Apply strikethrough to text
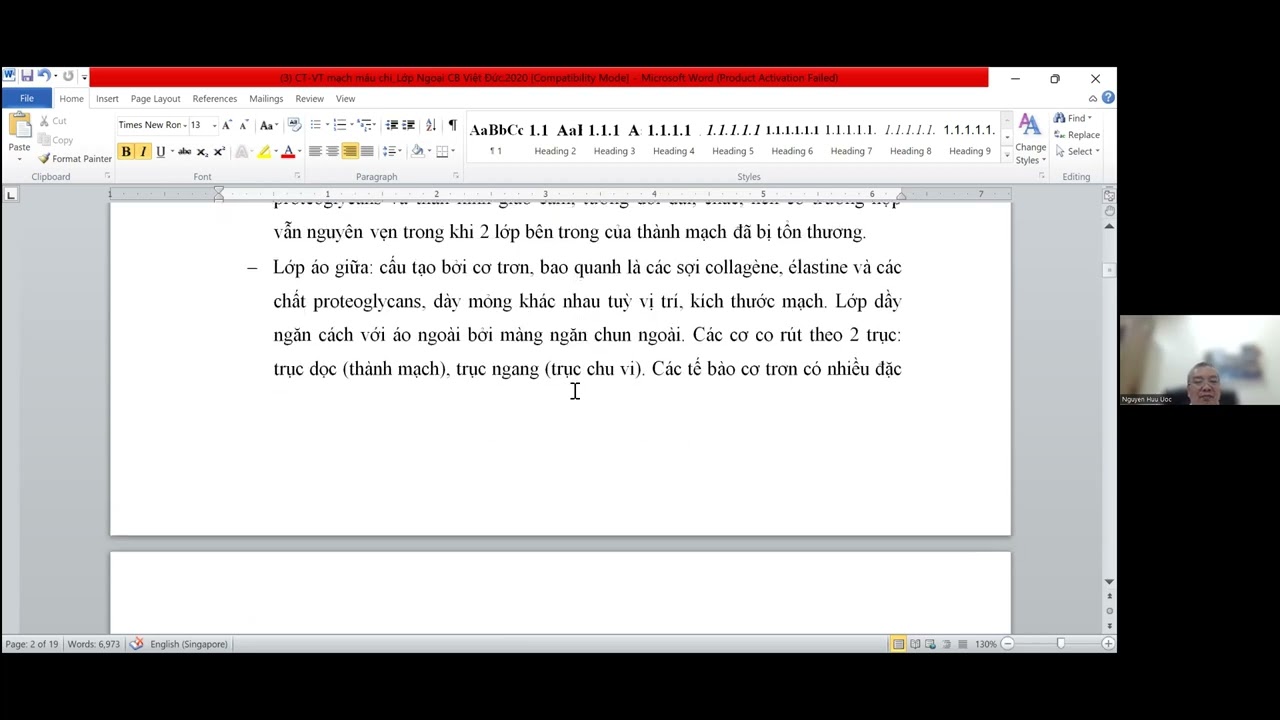This screenshot has width=1280, height=720. 184,152
